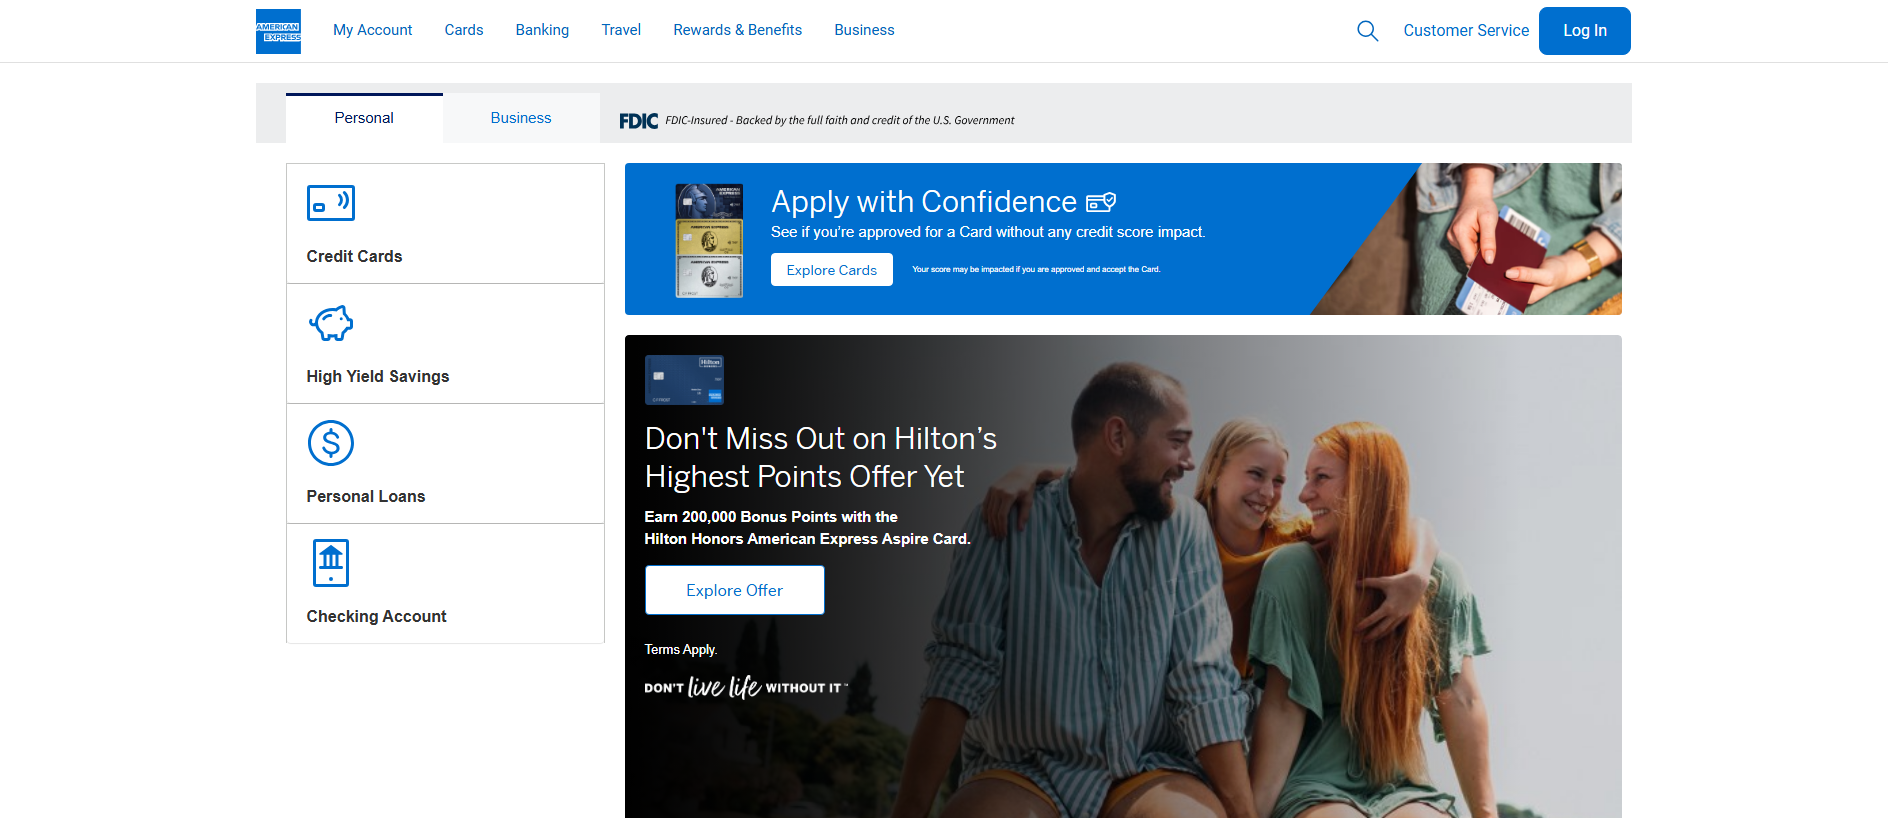Image resolution: width=1888 pixels, height=818 pixels.
Task: Click the Hilton 'Highest Points Offer Yet' headline
Action: coord(821,457)
